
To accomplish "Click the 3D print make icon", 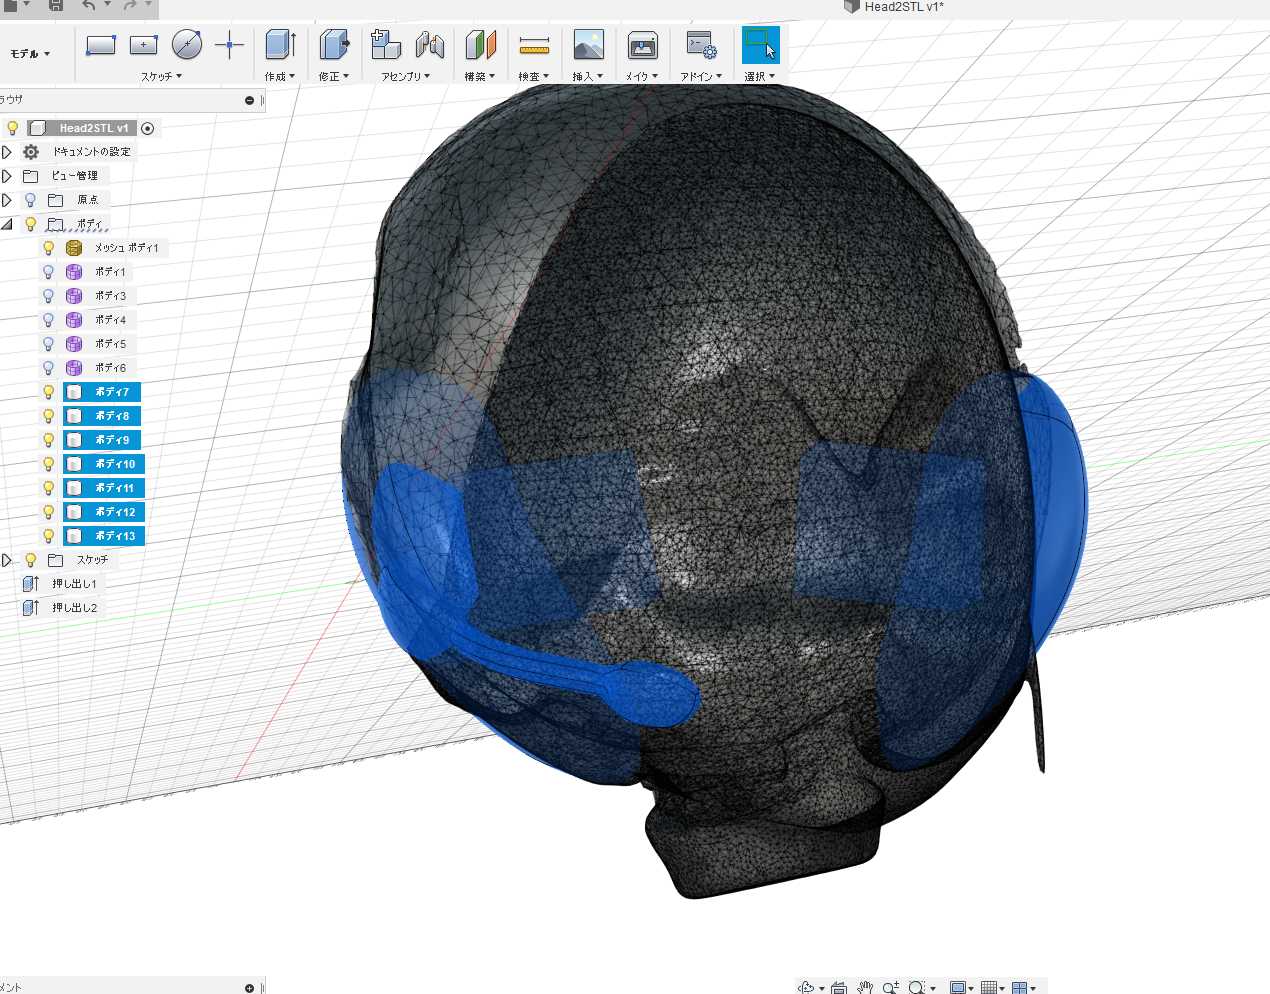I will (642, 45).
